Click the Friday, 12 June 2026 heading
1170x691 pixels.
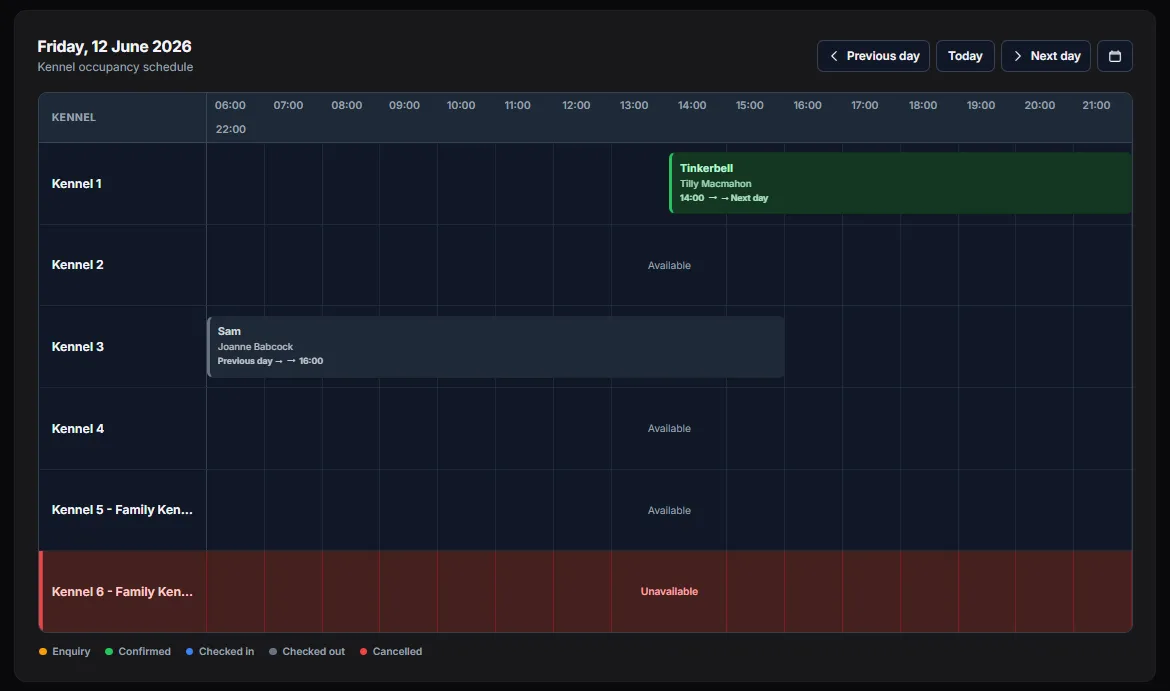click(x=114, y=46)
